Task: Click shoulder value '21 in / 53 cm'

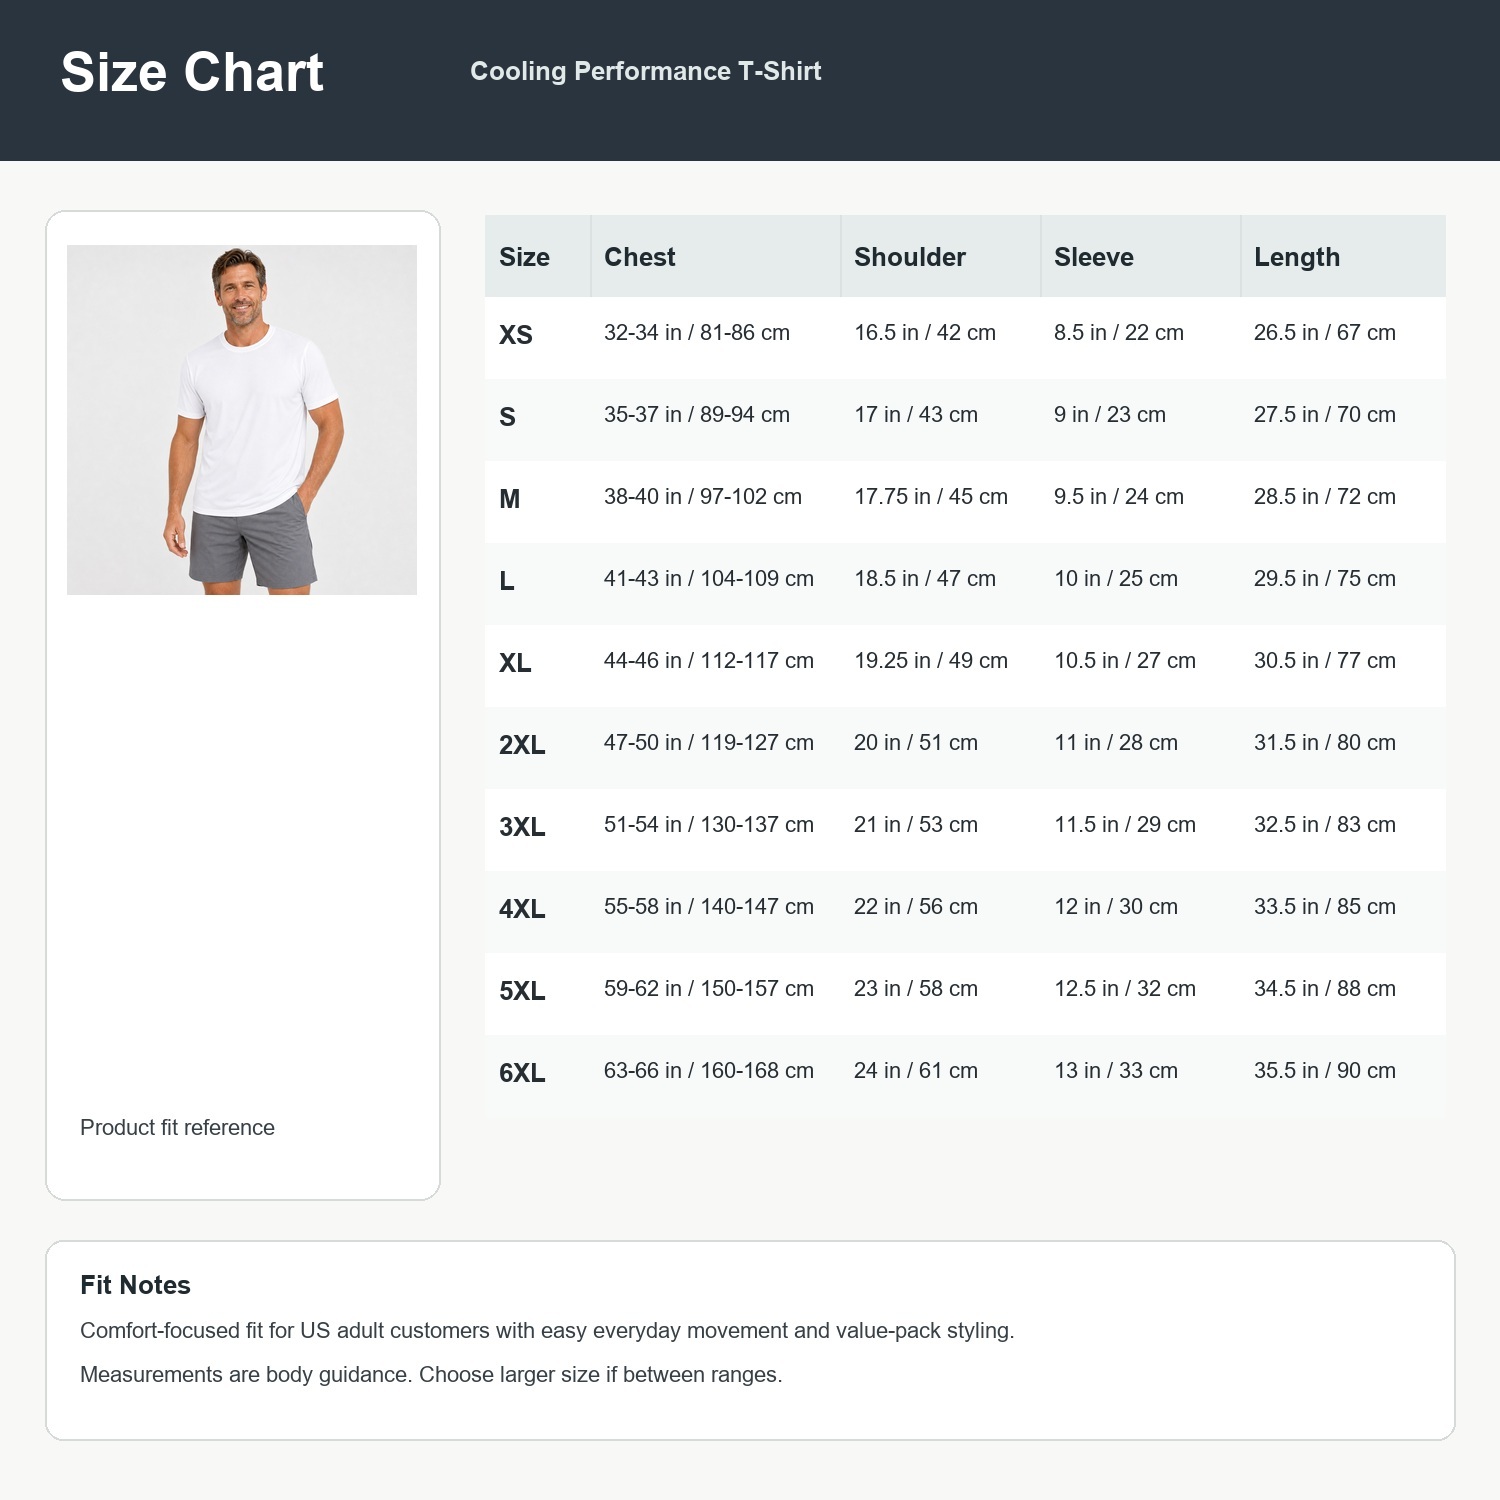Action: coord(916,825)
